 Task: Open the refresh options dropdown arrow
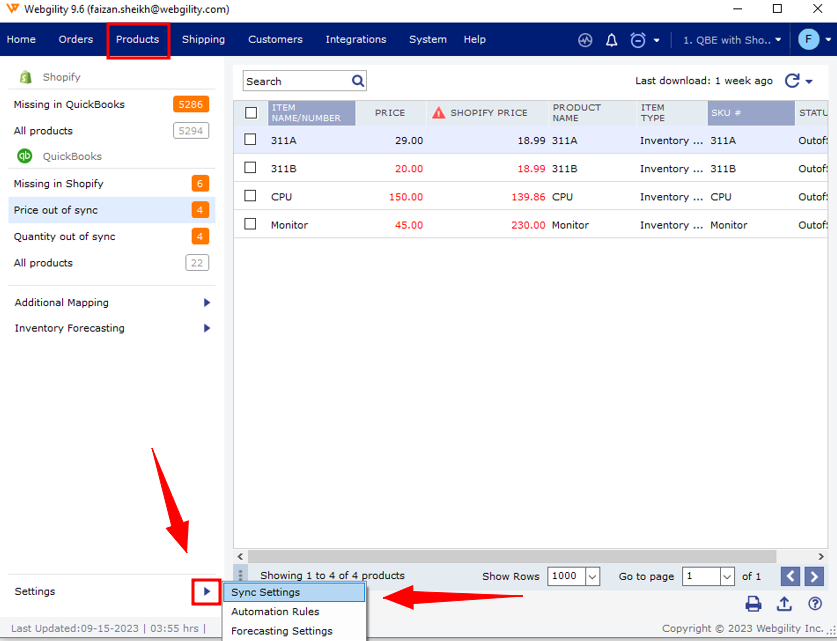(809, 82)
